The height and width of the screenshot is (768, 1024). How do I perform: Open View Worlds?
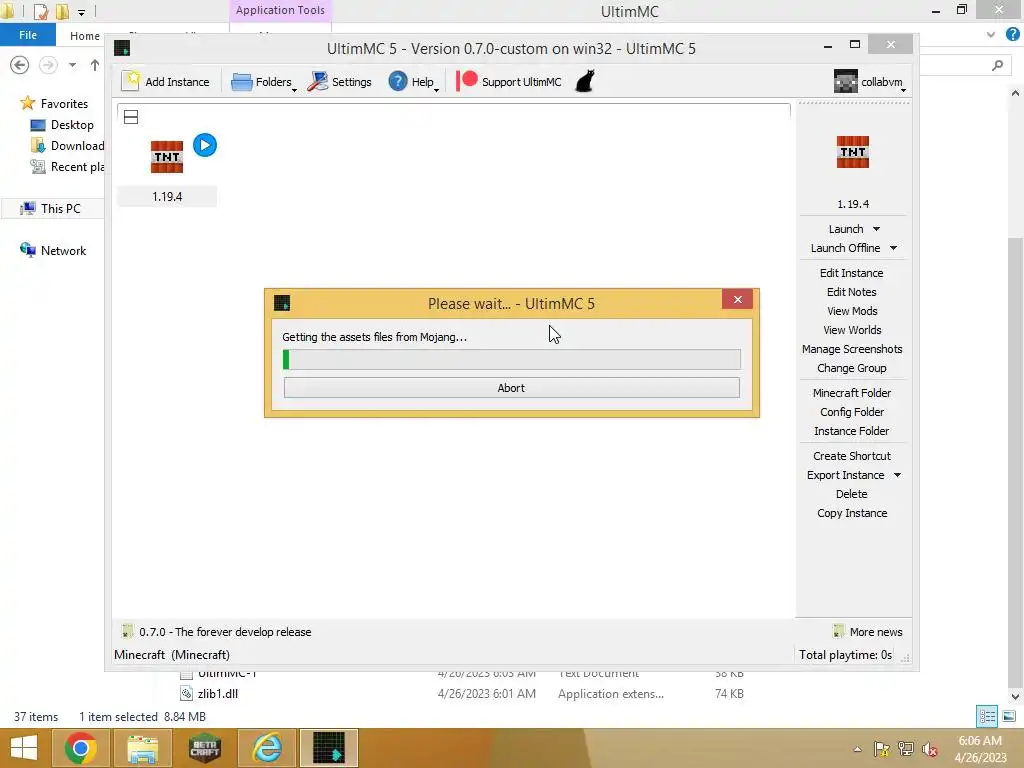point(852,330)
